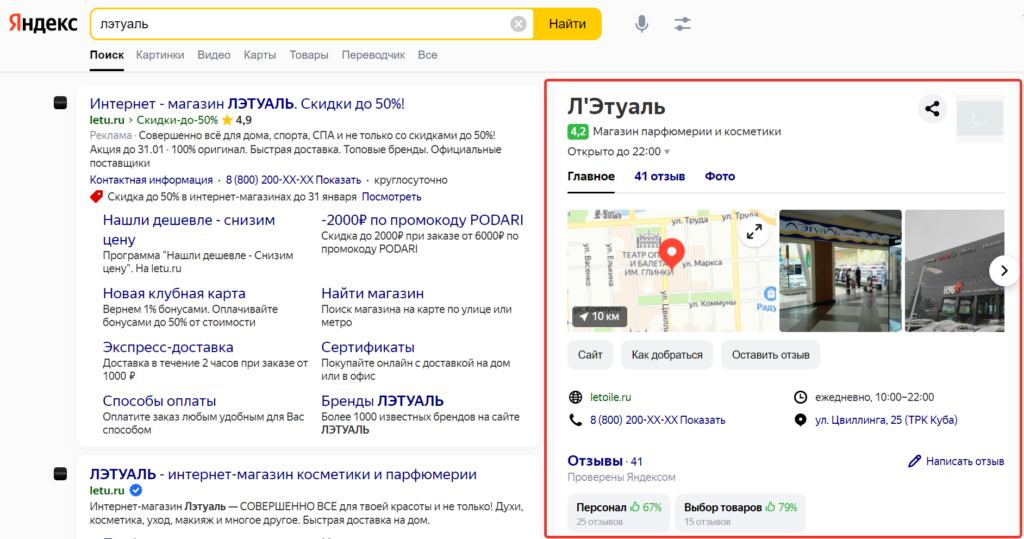Select the Главное tab in the company card

coord(591,176)
